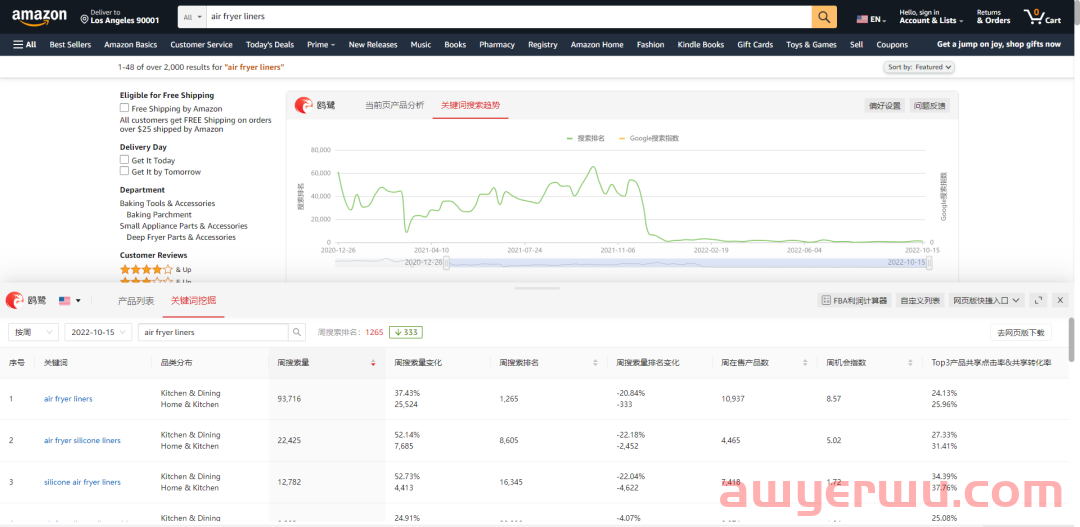The width and height of the screenshot is (1080, 527).
Task: Click the download from web version button
Action: (1021, 332)
